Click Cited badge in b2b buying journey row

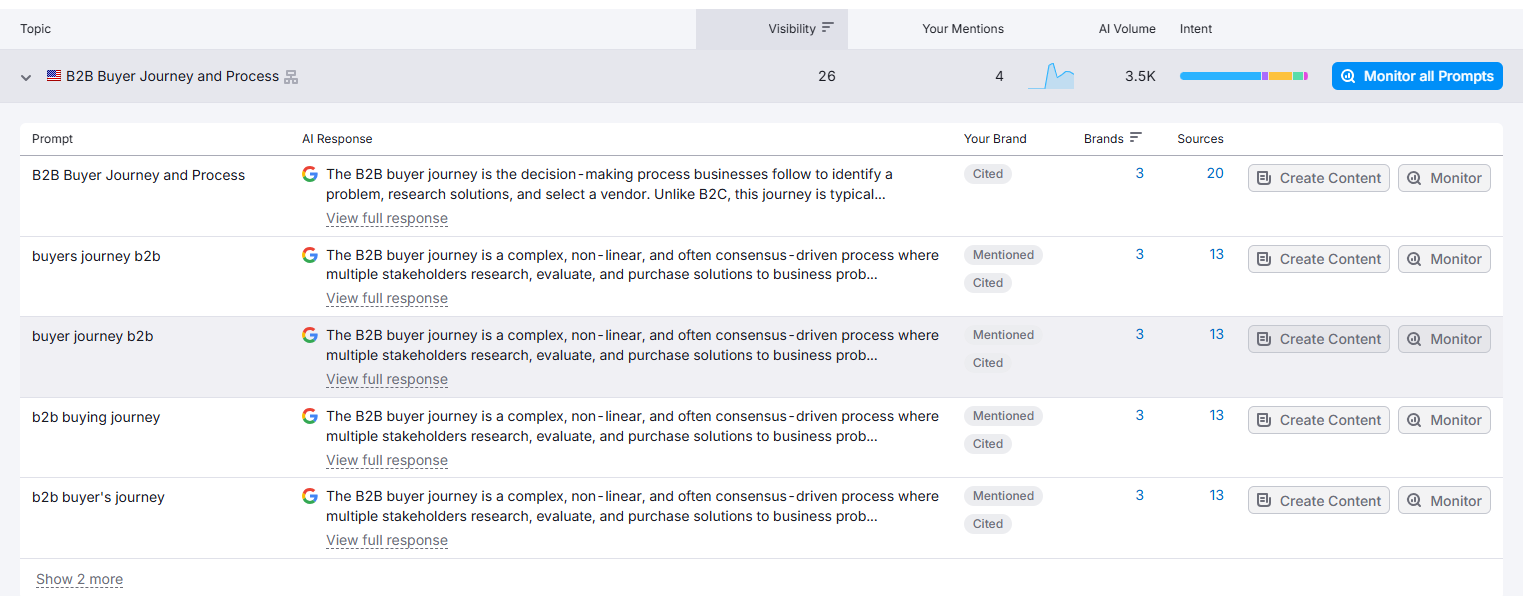click(988, 444)
